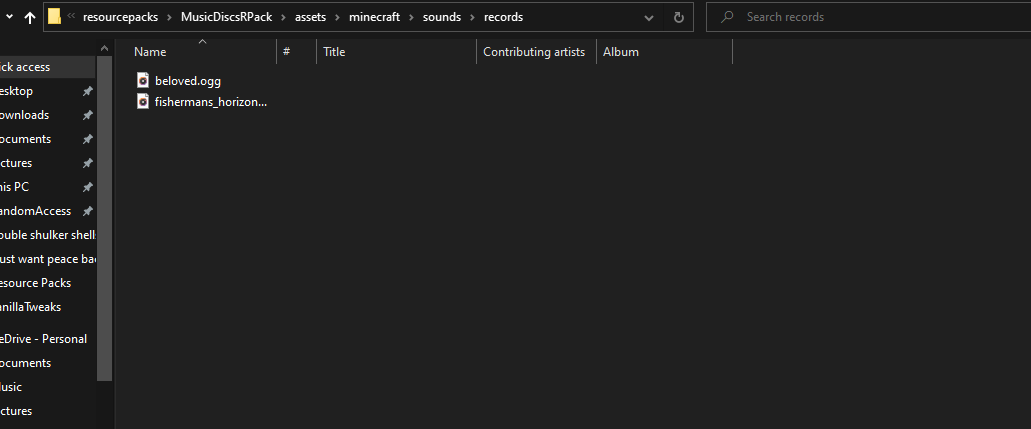Screen dimensions: 1031x429
Task: Click the Up navigation arrow
Action: pyautogui.click(x=29, y=17)
